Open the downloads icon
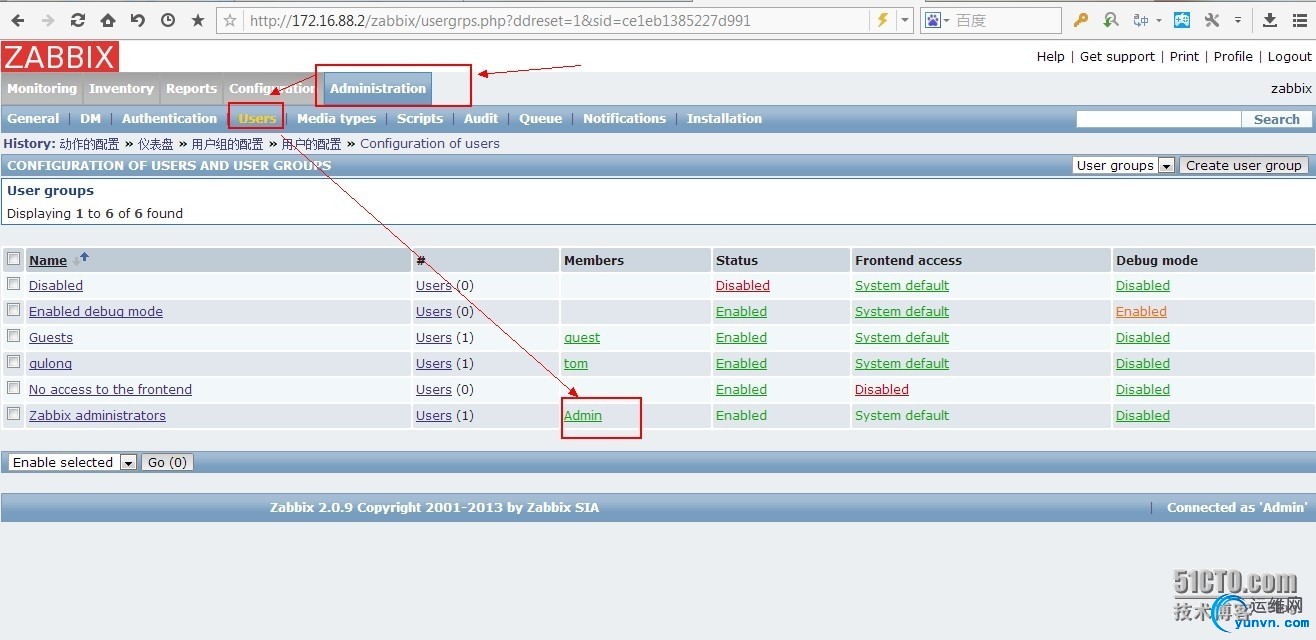The image size is (1316, 640). click(x=1269, y=20)
